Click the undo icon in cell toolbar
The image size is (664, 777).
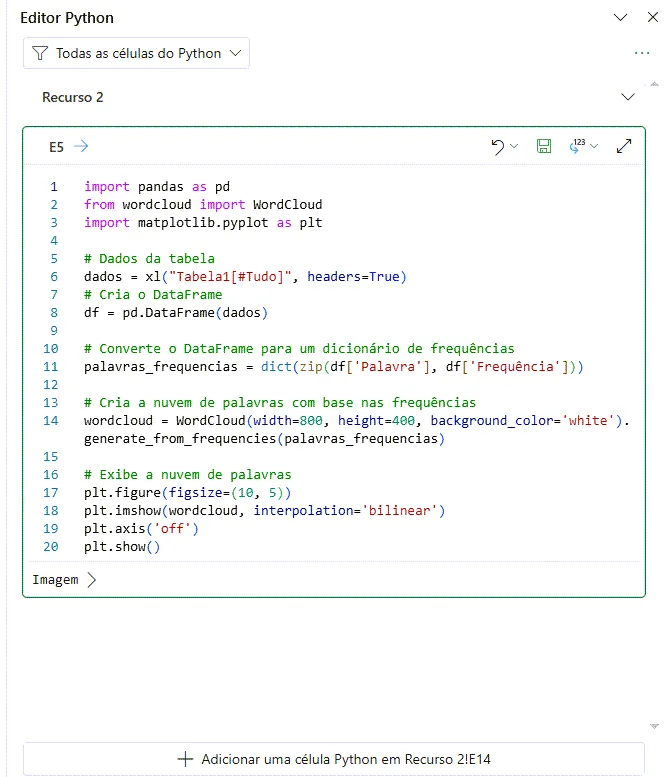pos(498,147)
